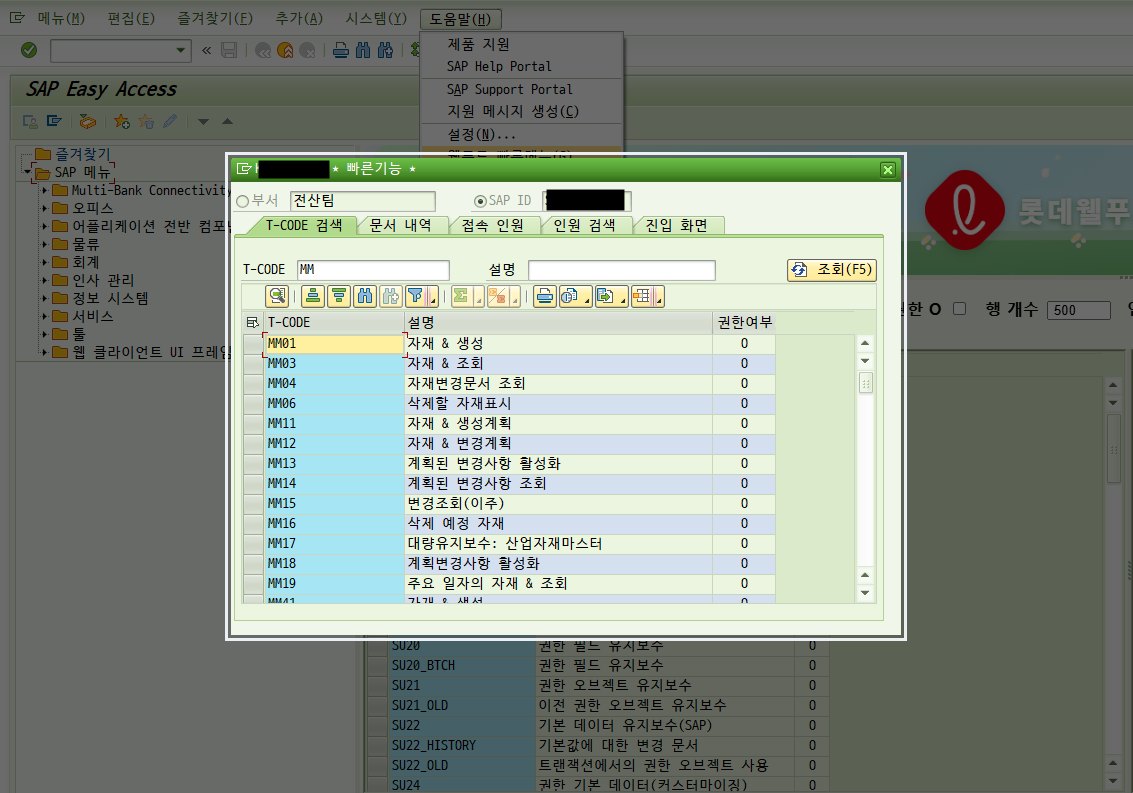
Task: Click the empty 설명 input field
Action: 621,270
